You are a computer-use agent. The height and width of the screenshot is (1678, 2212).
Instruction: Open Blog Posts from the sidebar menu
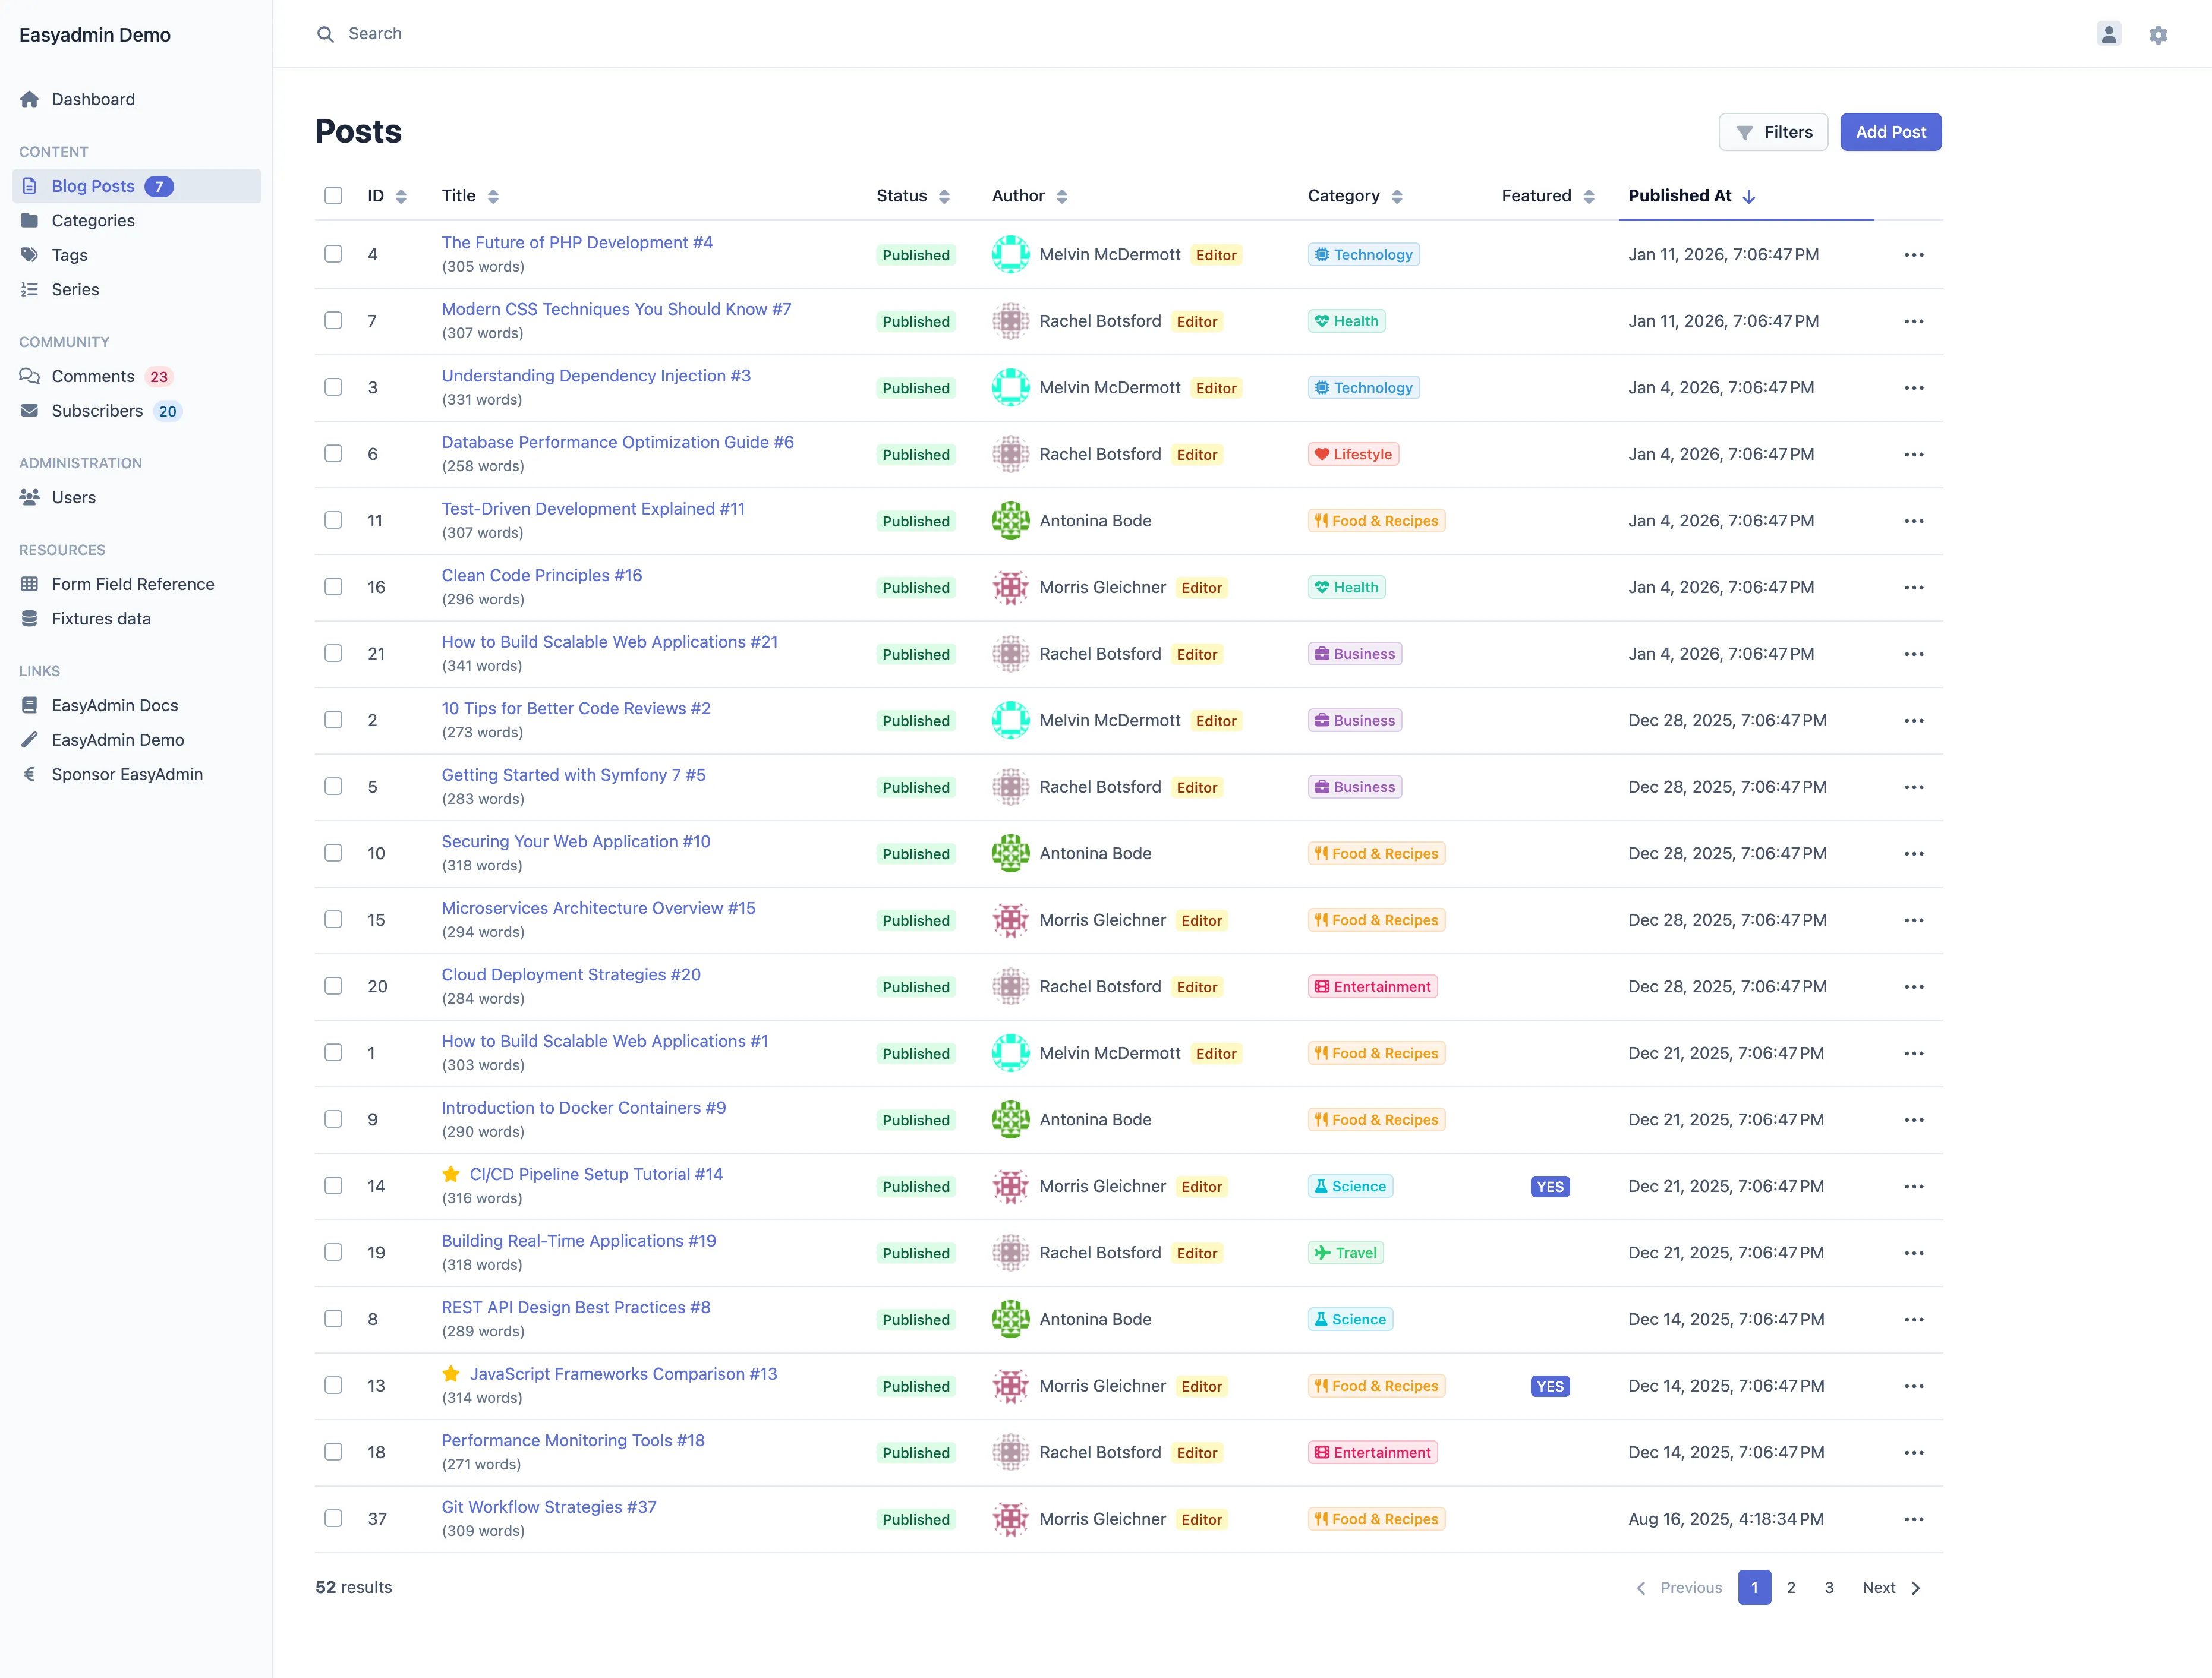93,185
